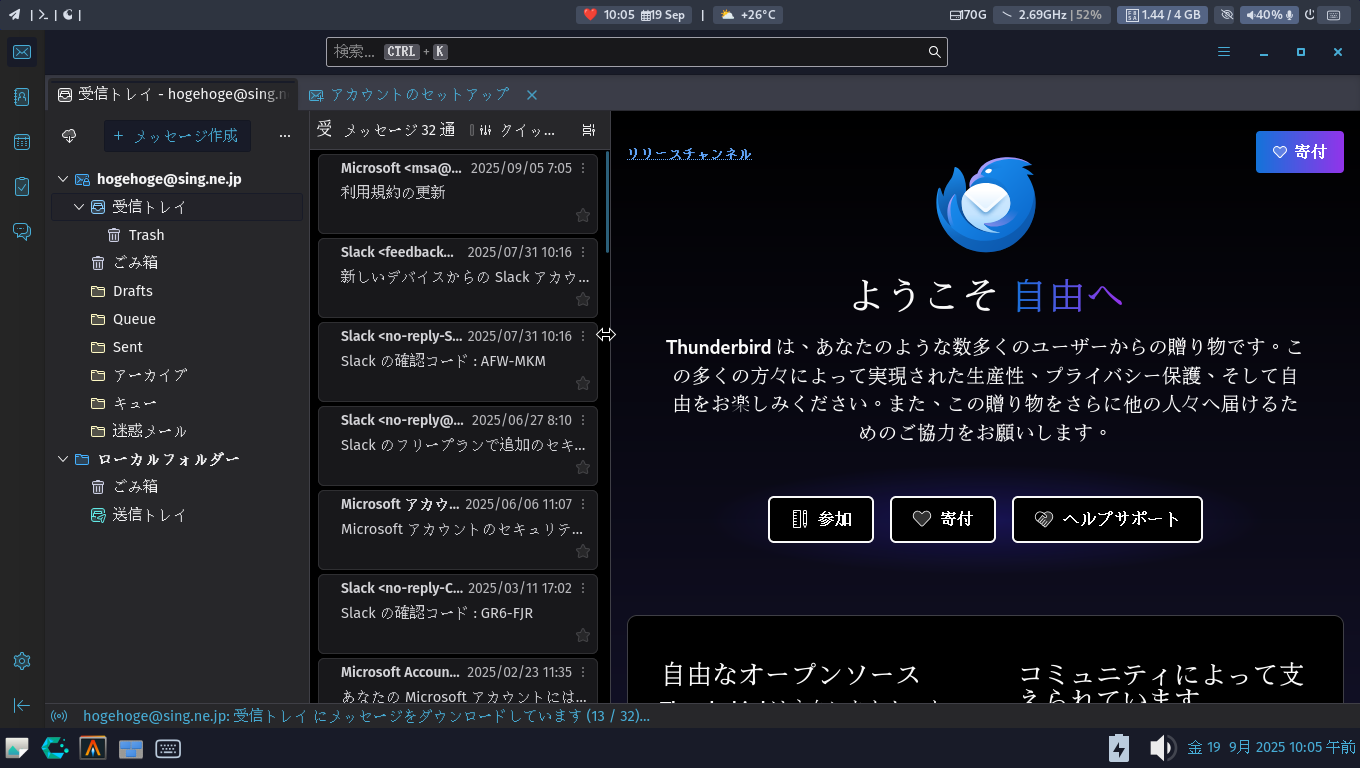The width and height of the screenshot is (1360, 768).
Task: Click the purple 寄付 button at top right
Action: (1300, 152)
